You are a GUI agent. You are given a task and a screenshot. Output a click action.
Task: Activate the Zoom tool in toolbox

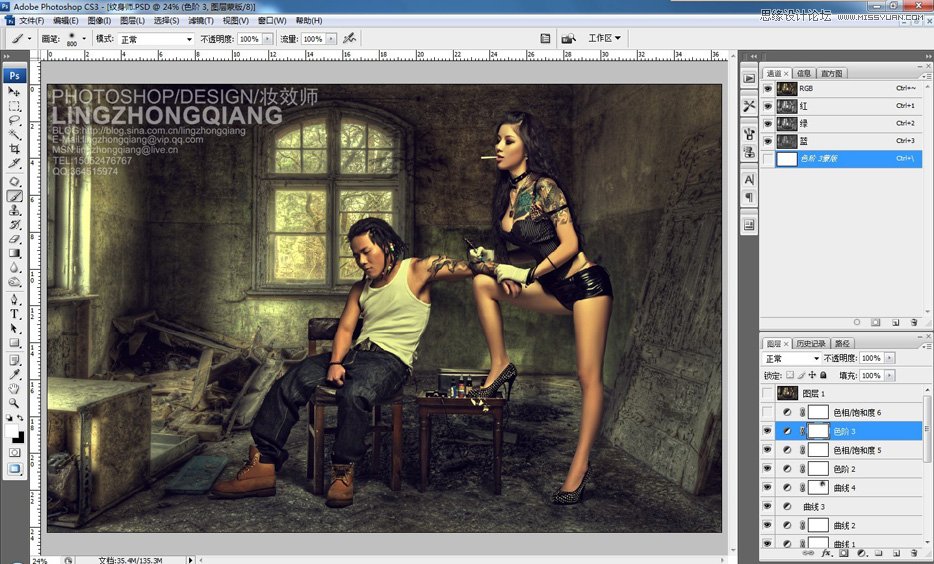[x=15, y=402]
